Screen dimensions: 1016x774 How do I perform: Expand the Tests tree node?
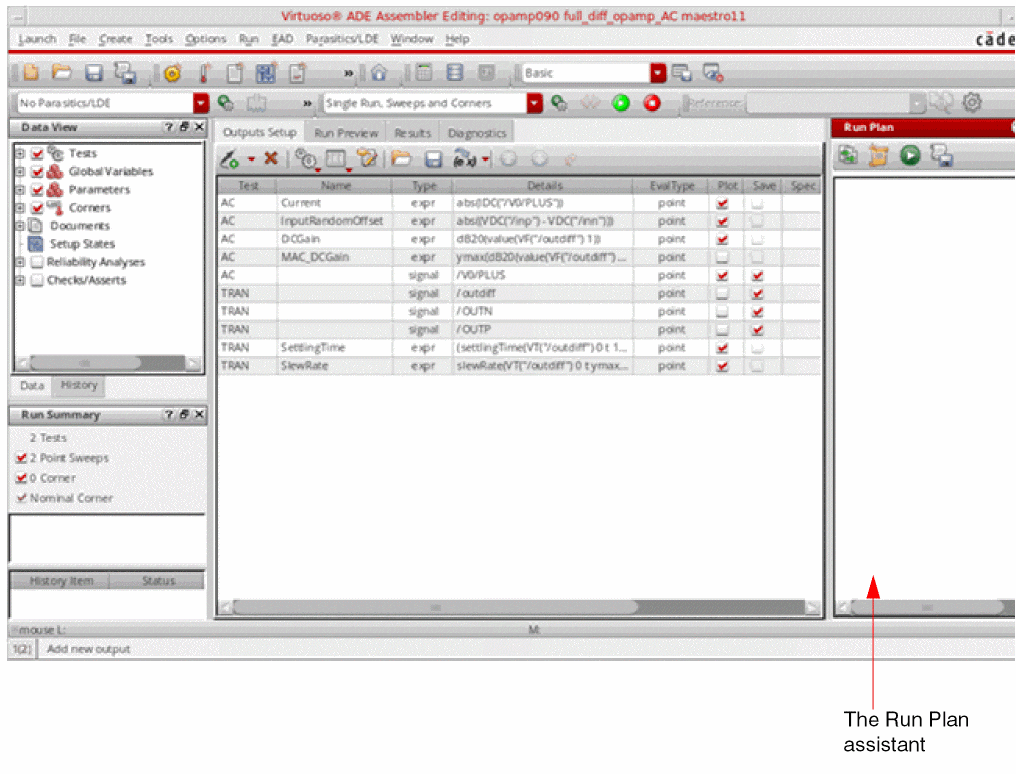[20, 154]
